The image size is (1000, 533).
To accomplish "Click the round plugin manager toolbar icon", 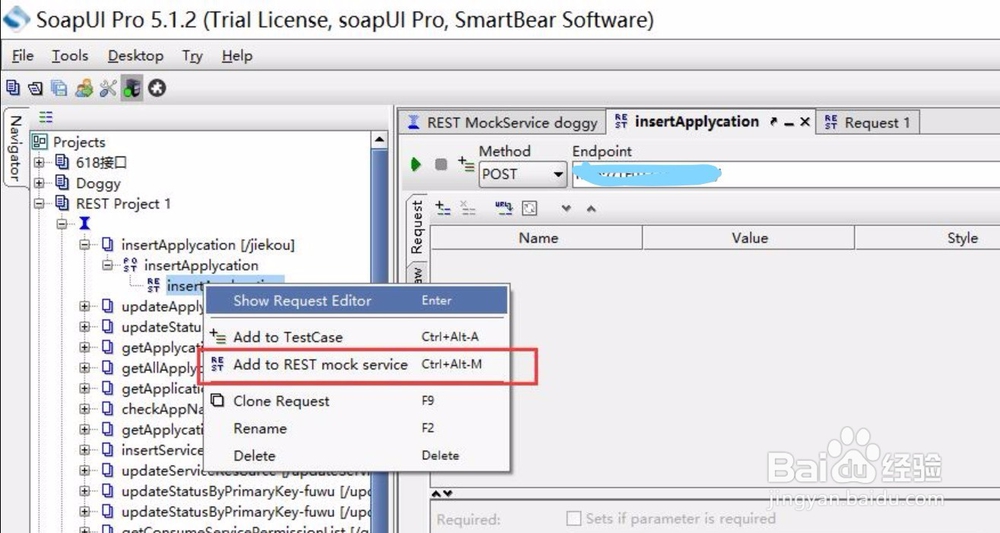I will pos(157,88).
